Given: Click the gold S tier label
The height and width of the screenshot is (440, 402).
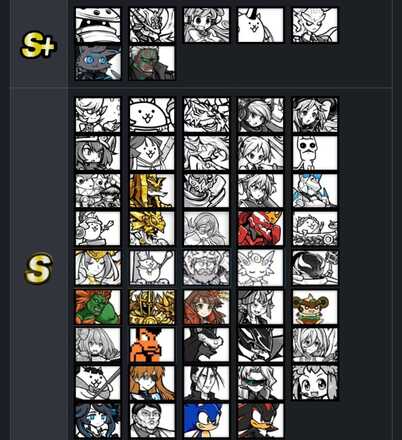Looking at the screenshot, I should [39, 268].
